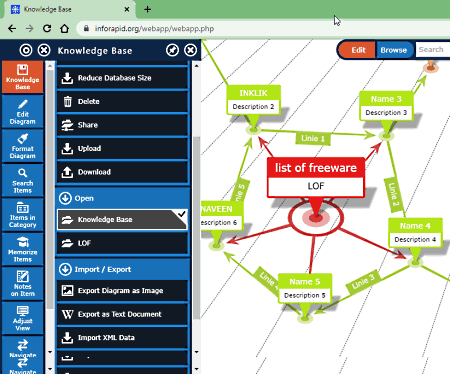Click the padlock site info icon
Image resolution: width=450 pixels, height=374 pixels.
(x=86, y=28)
